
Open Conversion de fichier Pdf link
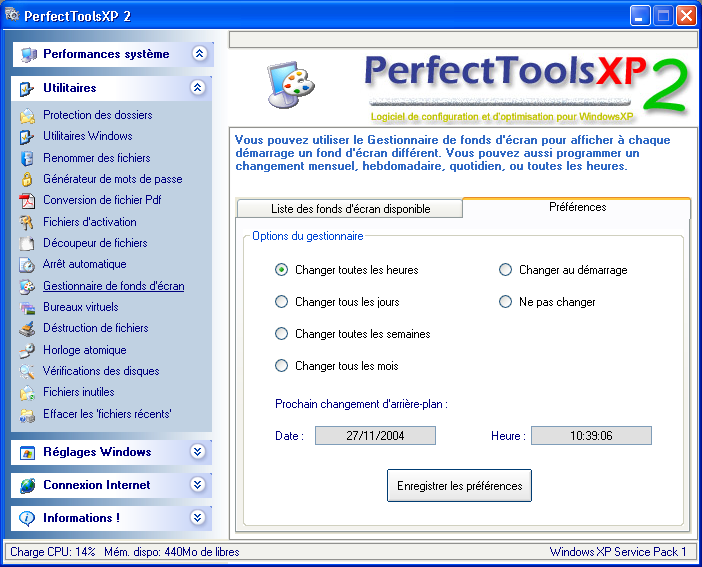point(102,200)
